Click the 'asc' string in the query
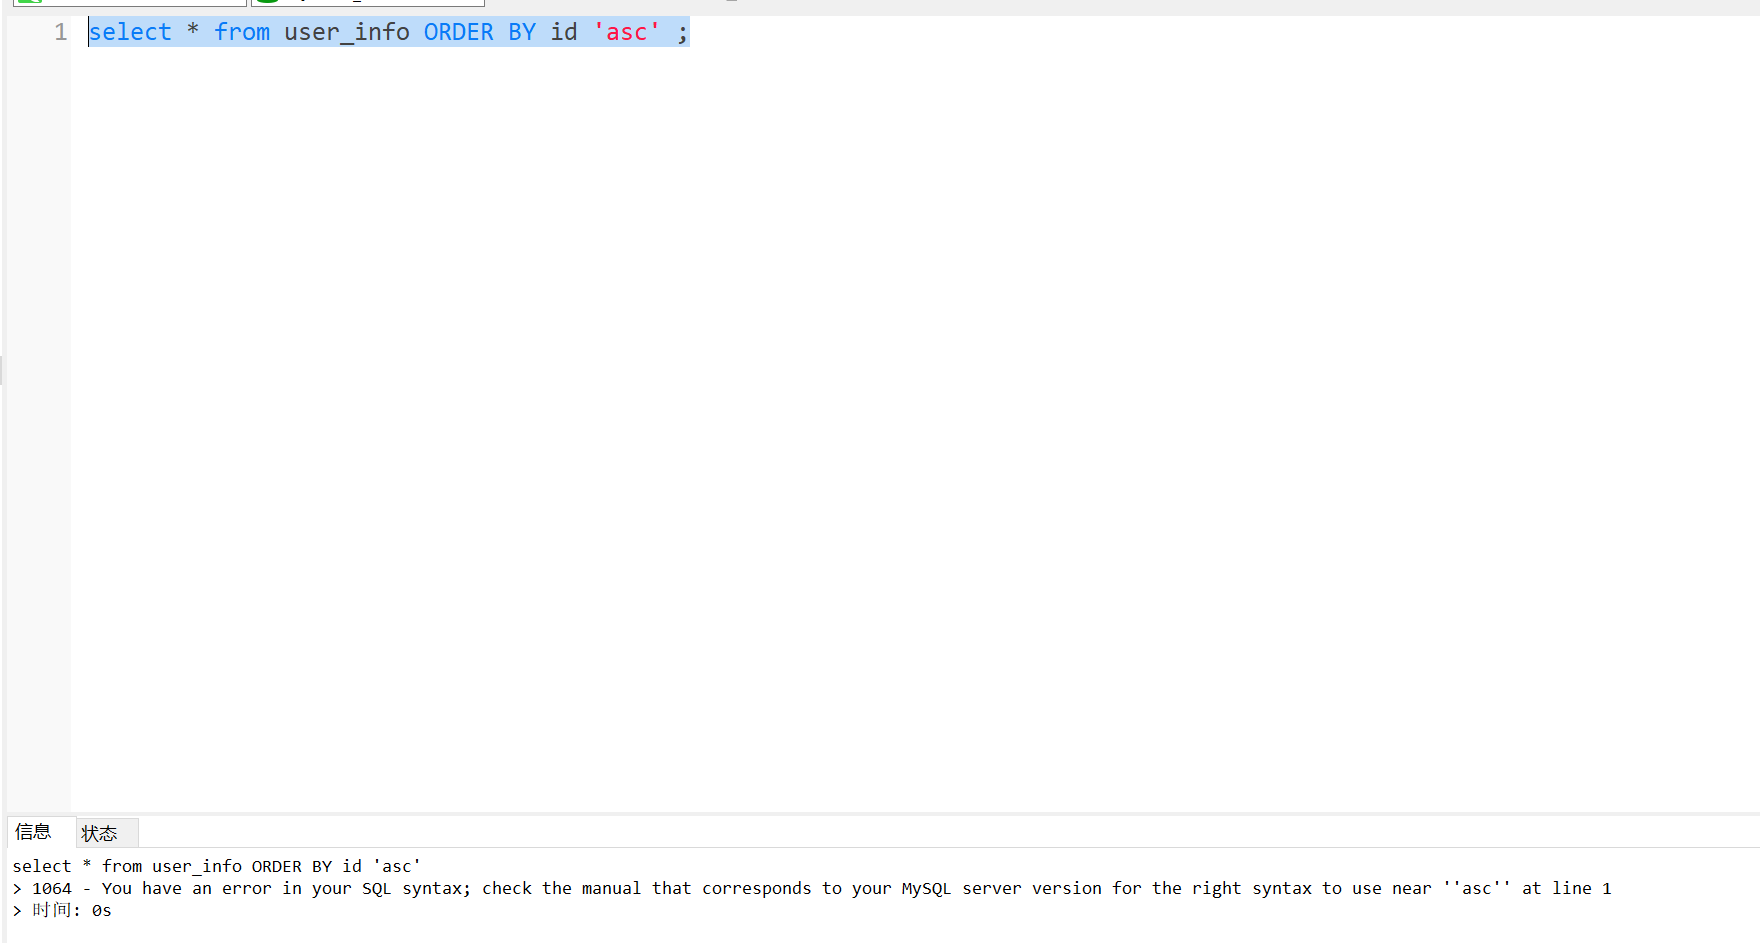 click(x=627, y=33)
